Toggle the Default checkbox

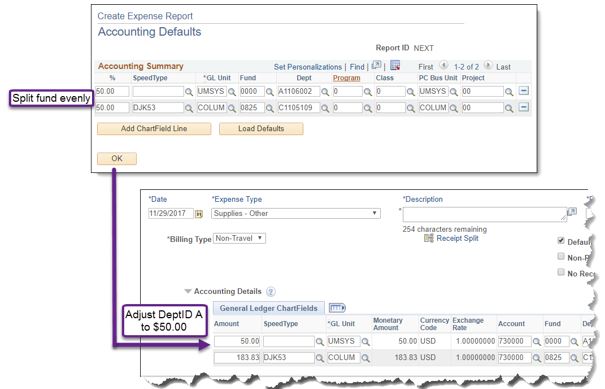[x=561, y=241]
